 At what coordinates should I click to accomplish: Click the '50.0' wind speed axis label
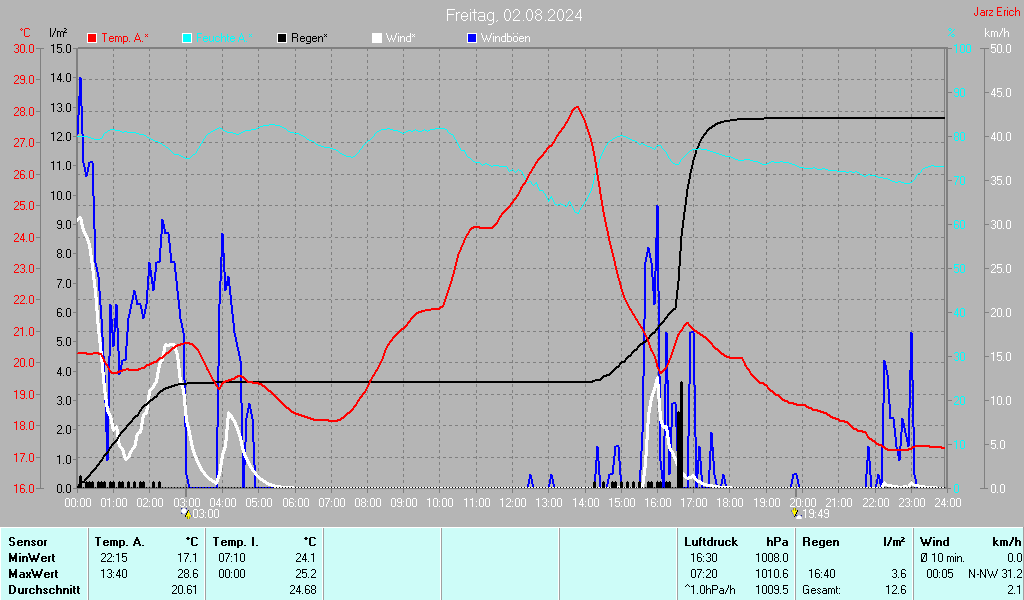point(1001,49)
